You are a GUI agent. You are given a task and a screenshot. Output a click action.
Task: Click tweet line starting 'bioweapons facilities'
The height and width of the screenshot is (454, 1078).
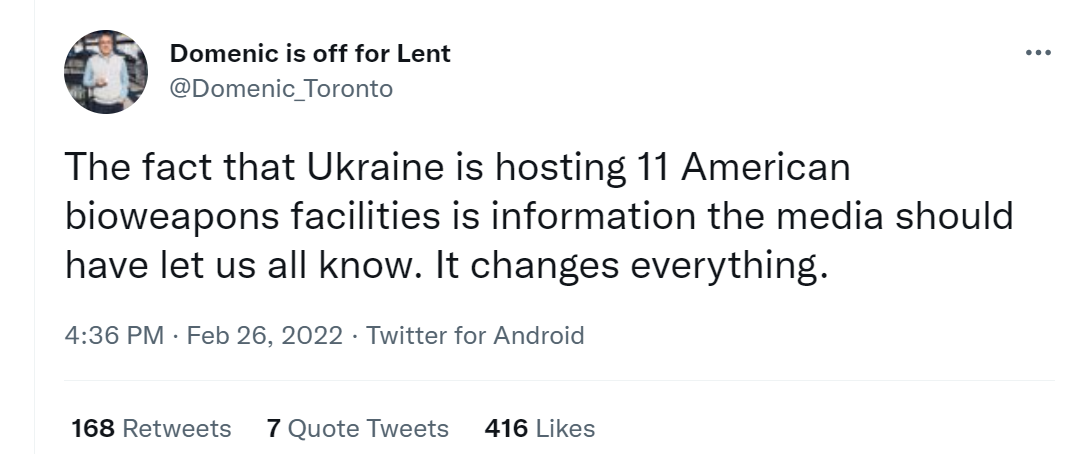pyautogui.click(x=539, y=217)
